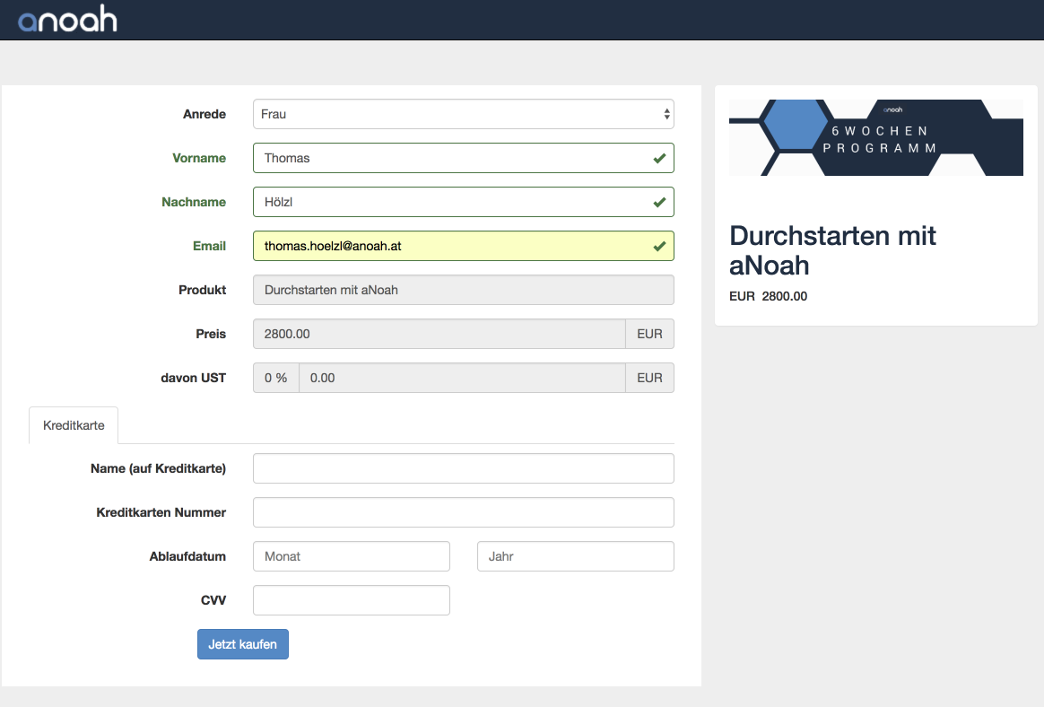The width and height of the screenshot is (1044, 707).
Task: Click the aNoah logo in header
Action: tap(67, 19)
